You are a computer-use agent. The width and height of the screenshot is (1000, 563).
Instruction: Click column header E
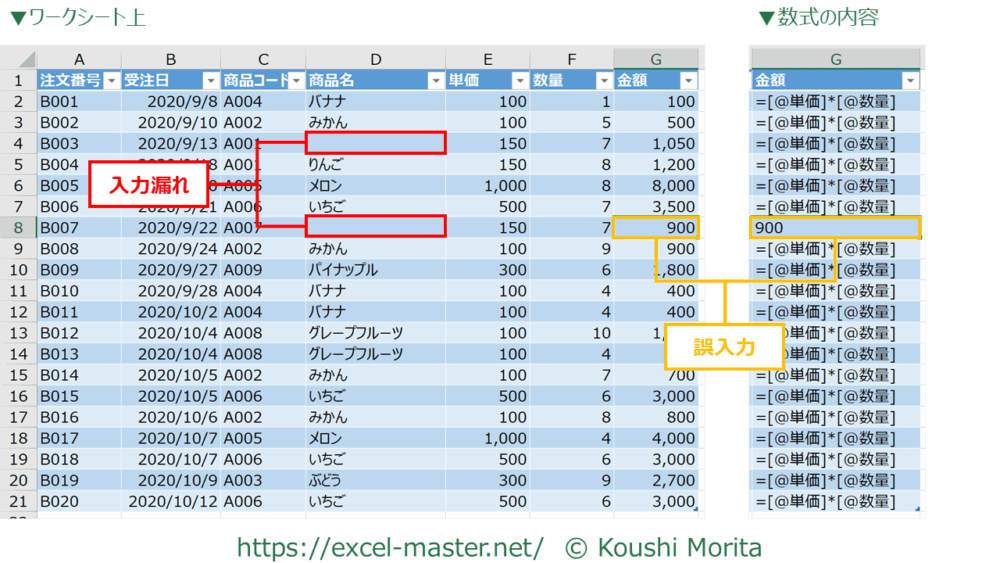(x=487, y=59)
